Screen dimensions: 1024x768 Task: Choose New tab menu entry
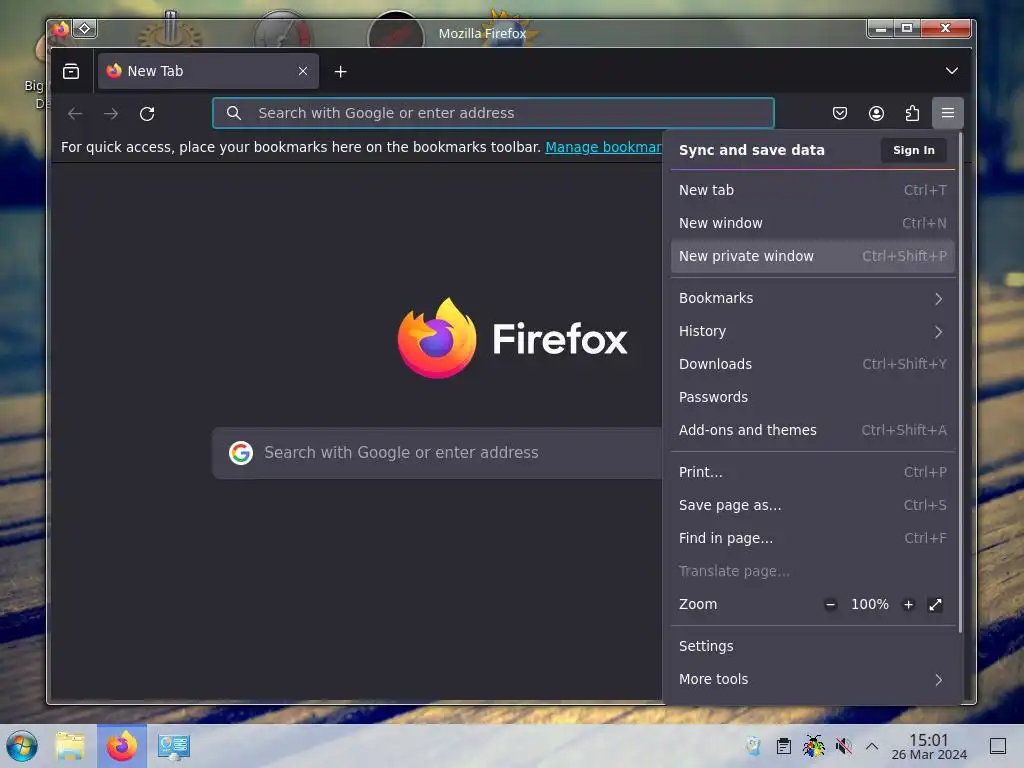[812, 190]
